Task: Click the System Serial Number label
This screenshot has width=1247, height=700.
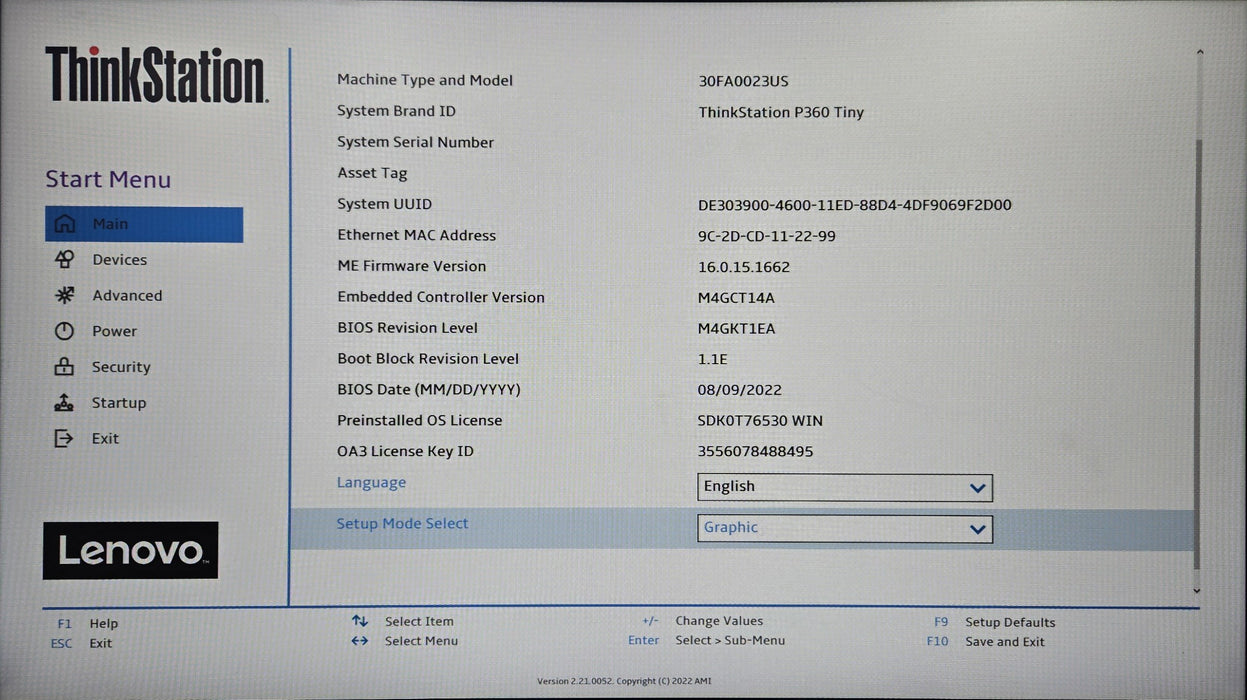Action: [416, 142]
